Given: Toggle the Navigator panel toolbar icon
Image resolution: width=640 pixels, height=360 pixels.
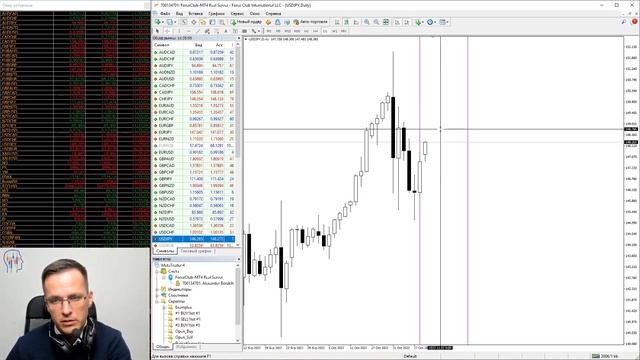Looking at the screenshot, I should (203, 22).
